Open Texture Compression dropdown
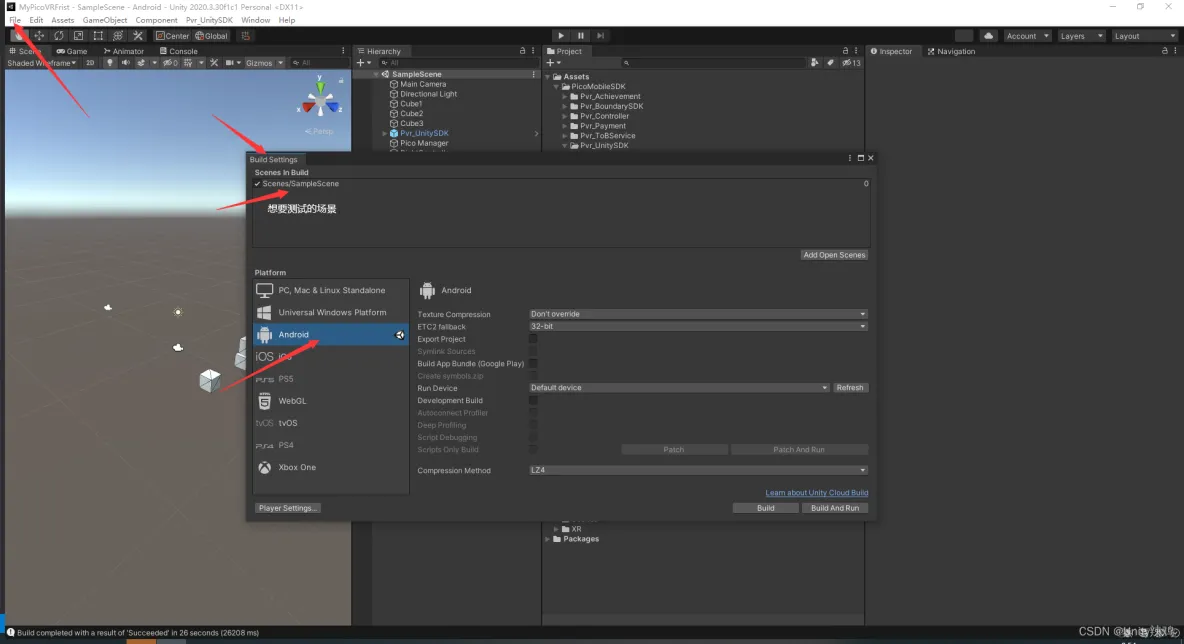1184x644 pixels. [x=698, y=314]
